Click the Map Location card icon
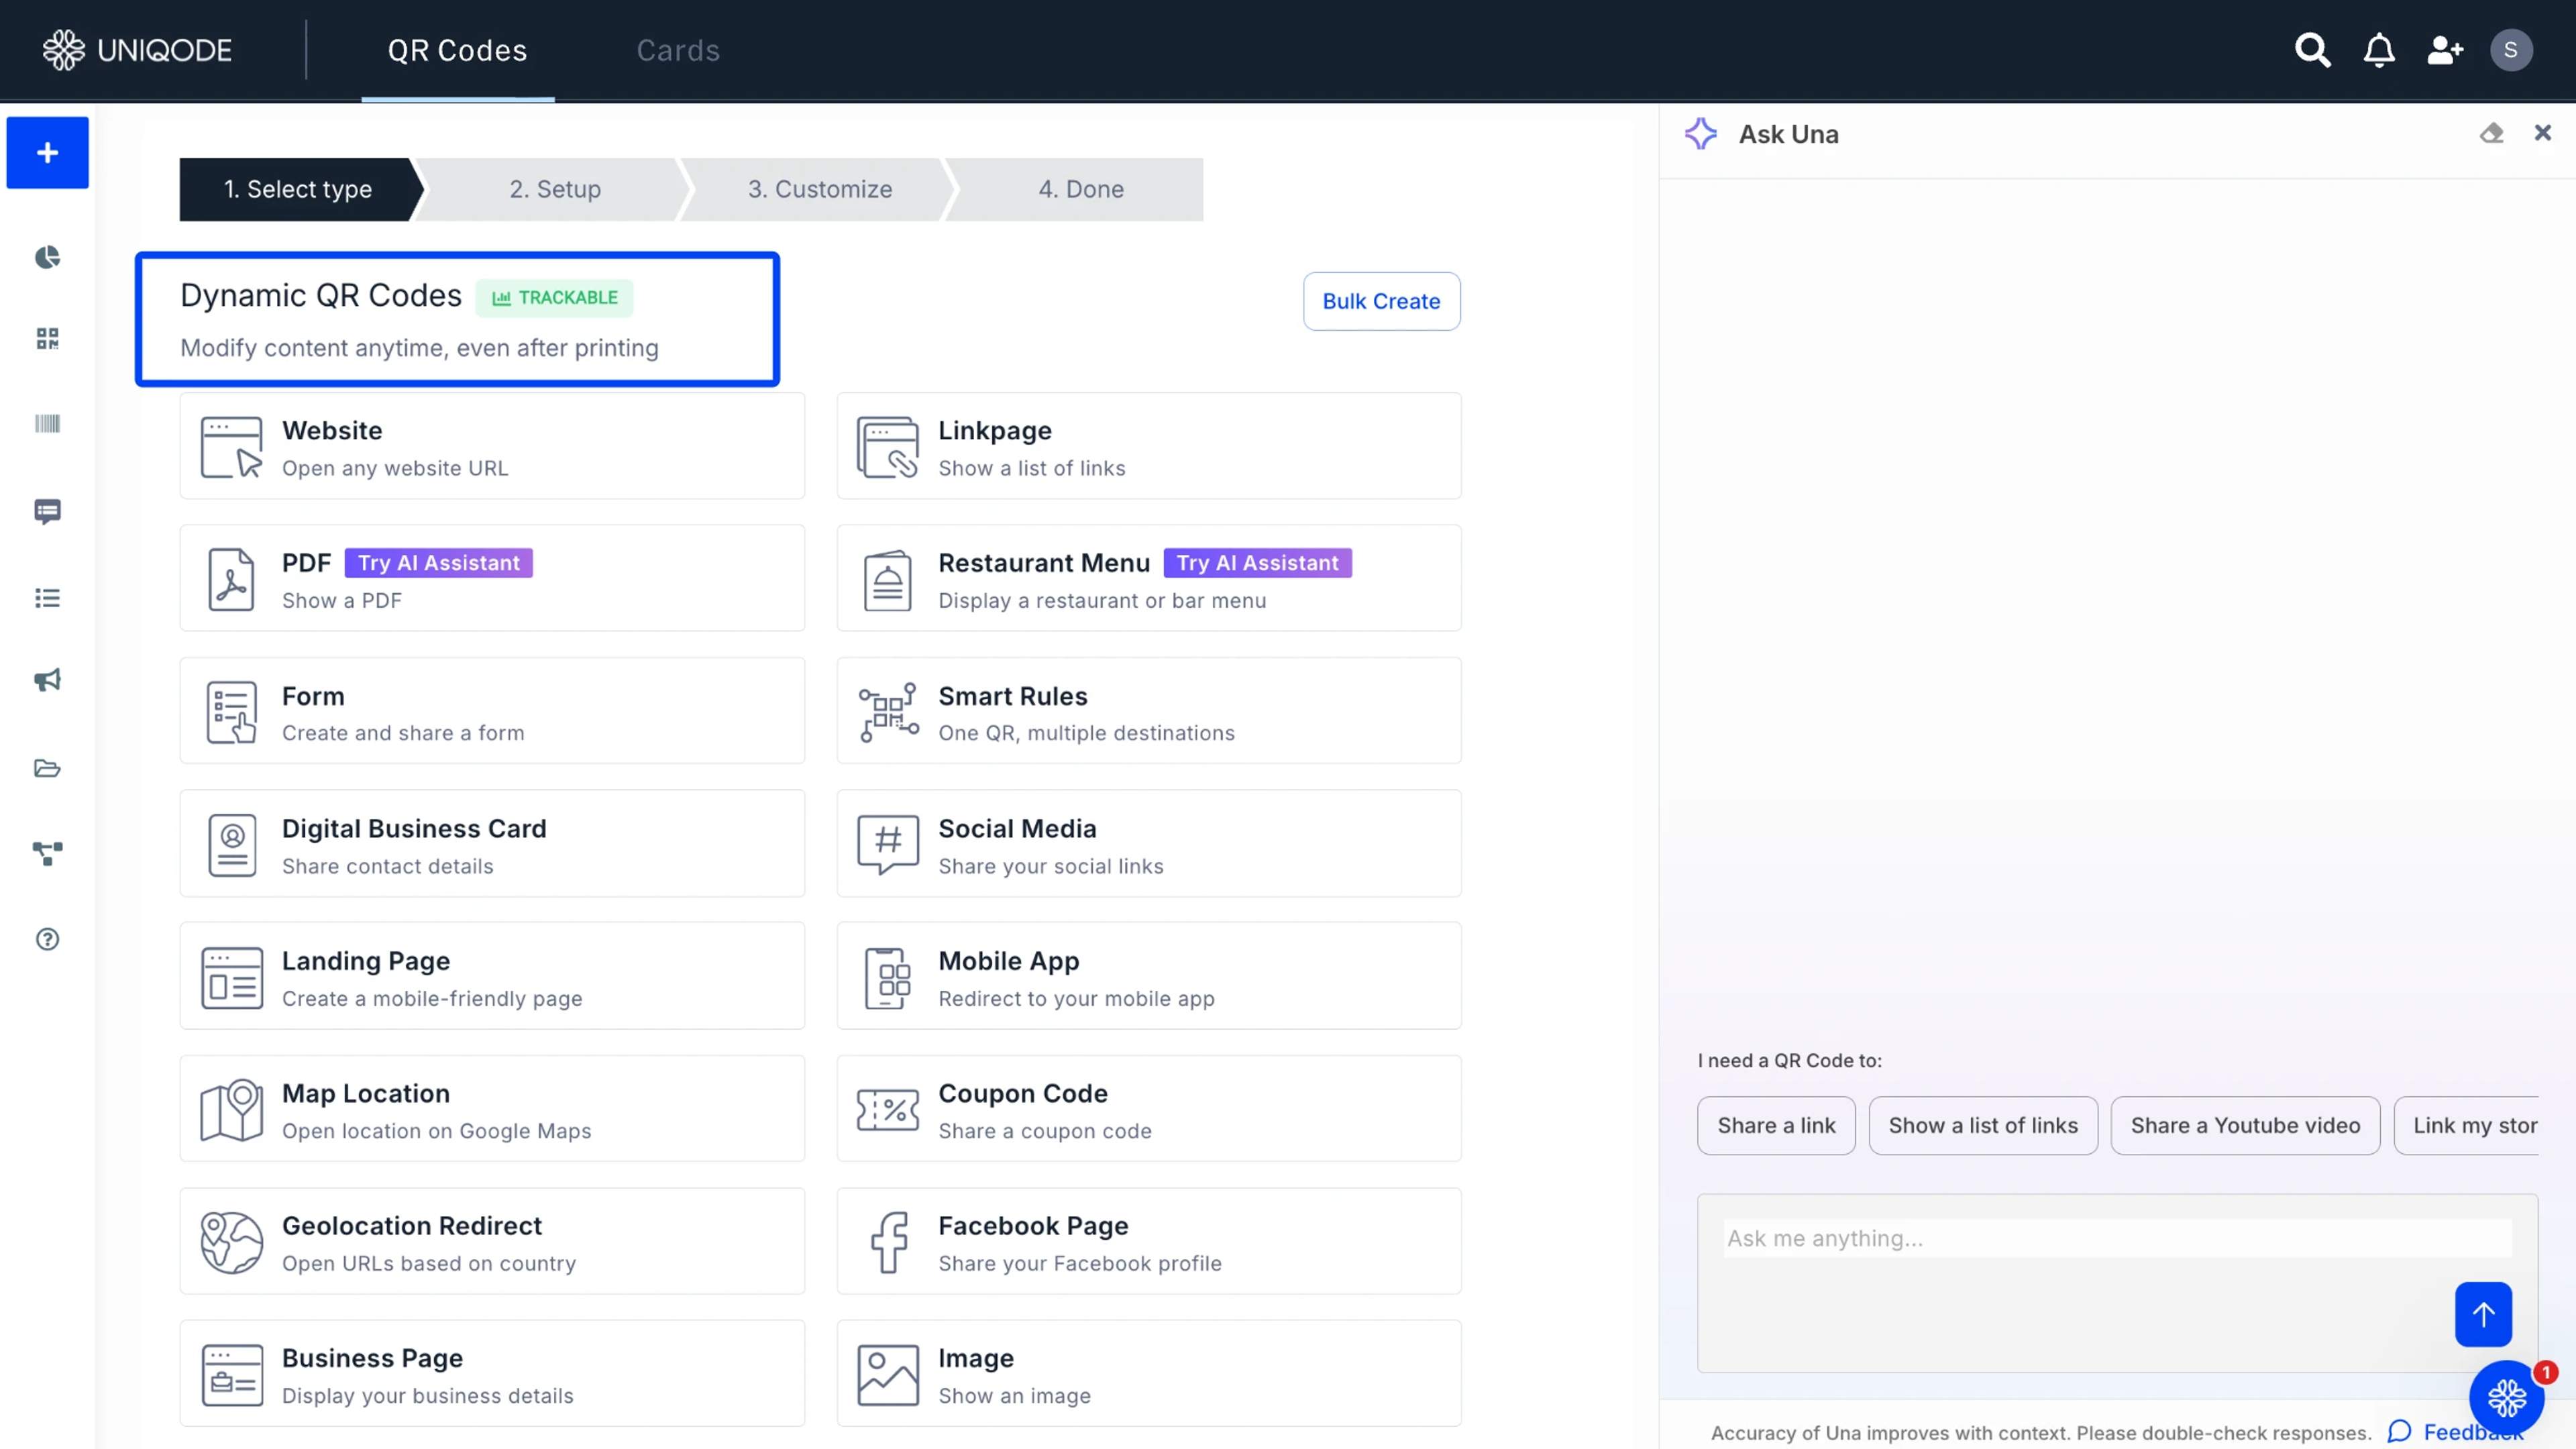Image resolution: width=2576 pixels, height=1449 pixels. click(231, 1110)
